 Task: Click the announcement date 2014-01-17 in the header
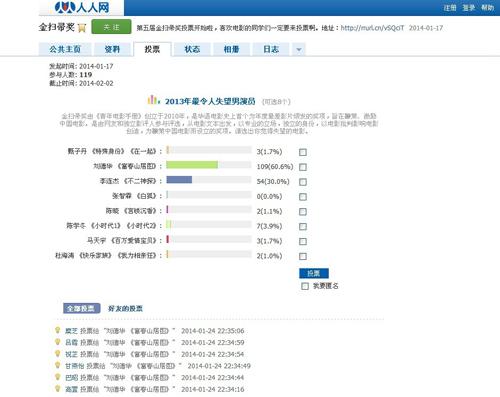tap(426, 28)
